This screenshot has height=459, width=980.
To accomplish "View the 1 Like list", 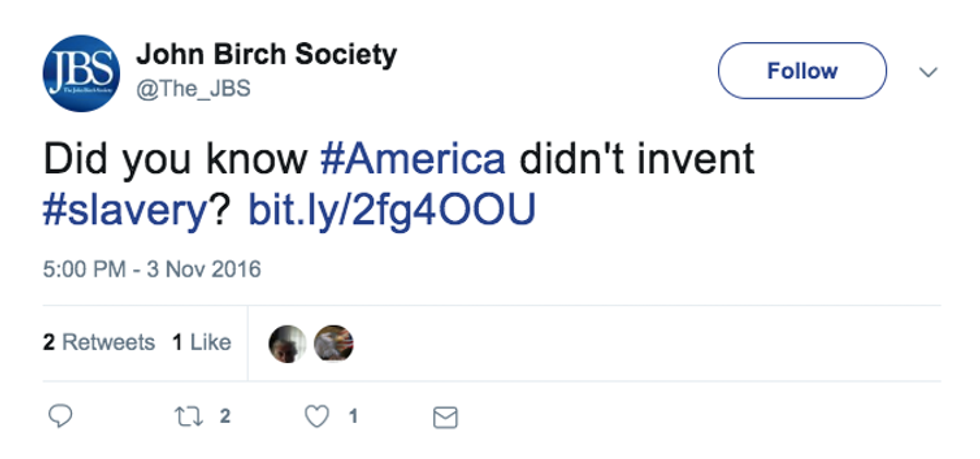I will [x=201, y=342].
